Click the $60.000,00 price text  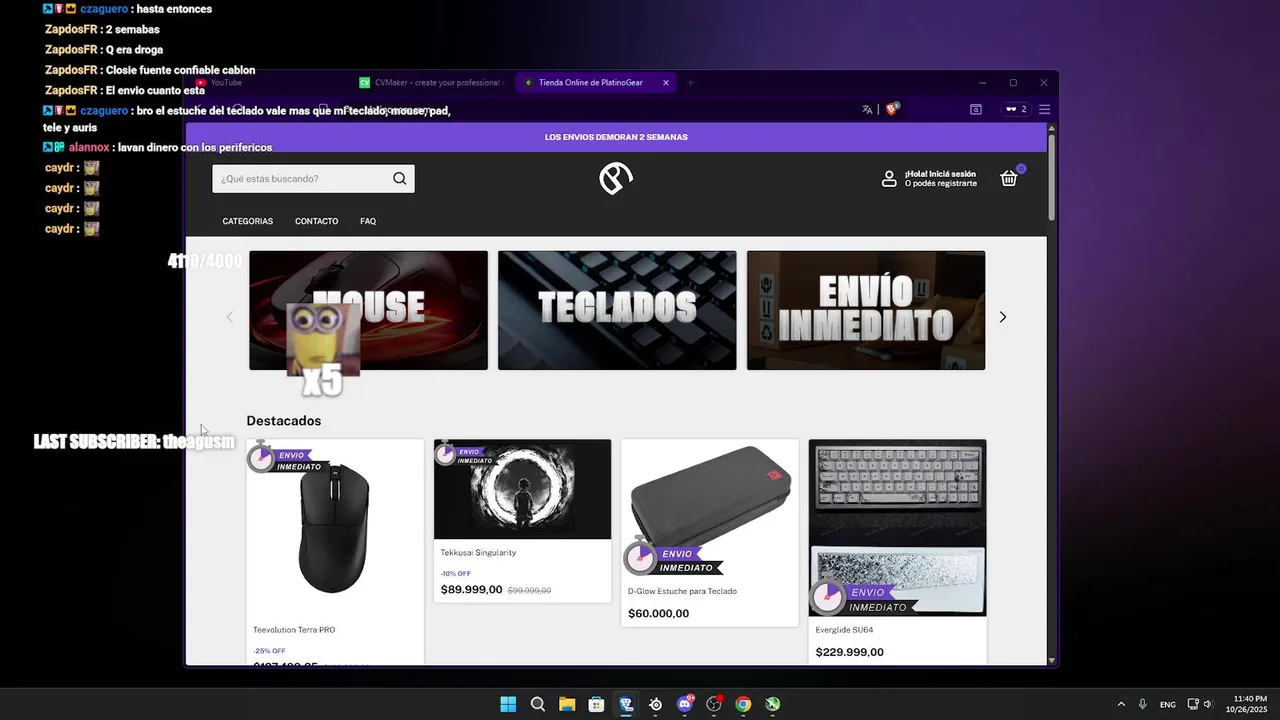[x=658, y=614]
